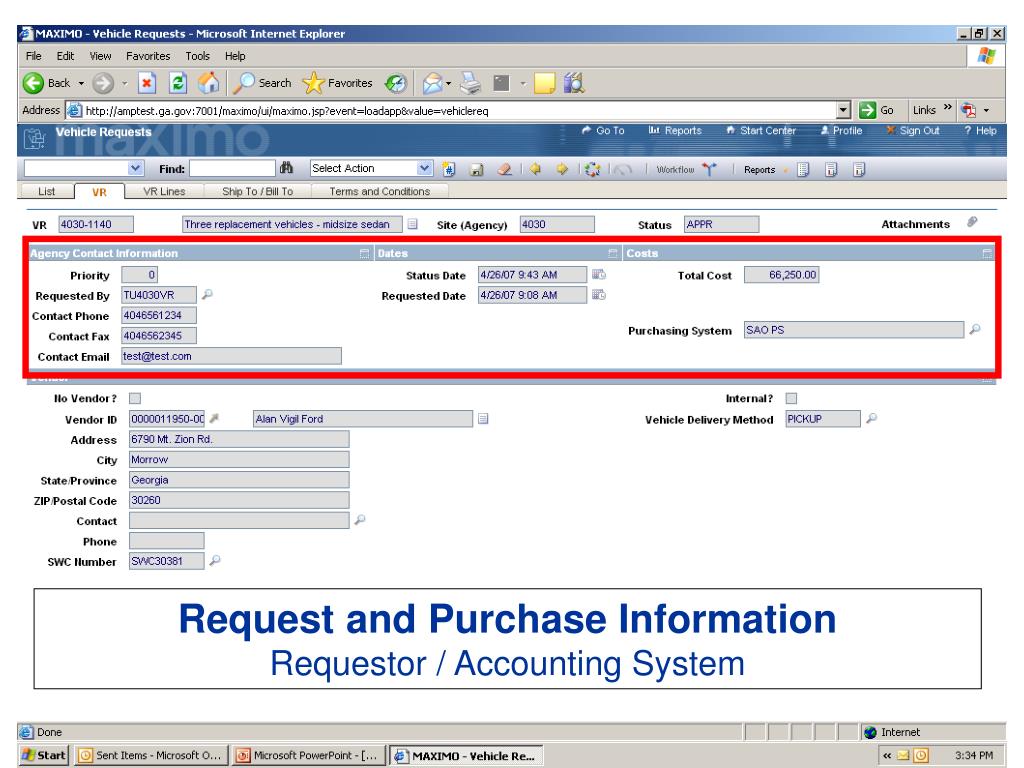Tick the Internal? checkbox
The image size is (1024, 768).
pyautogui.click(x=792, y=398)
